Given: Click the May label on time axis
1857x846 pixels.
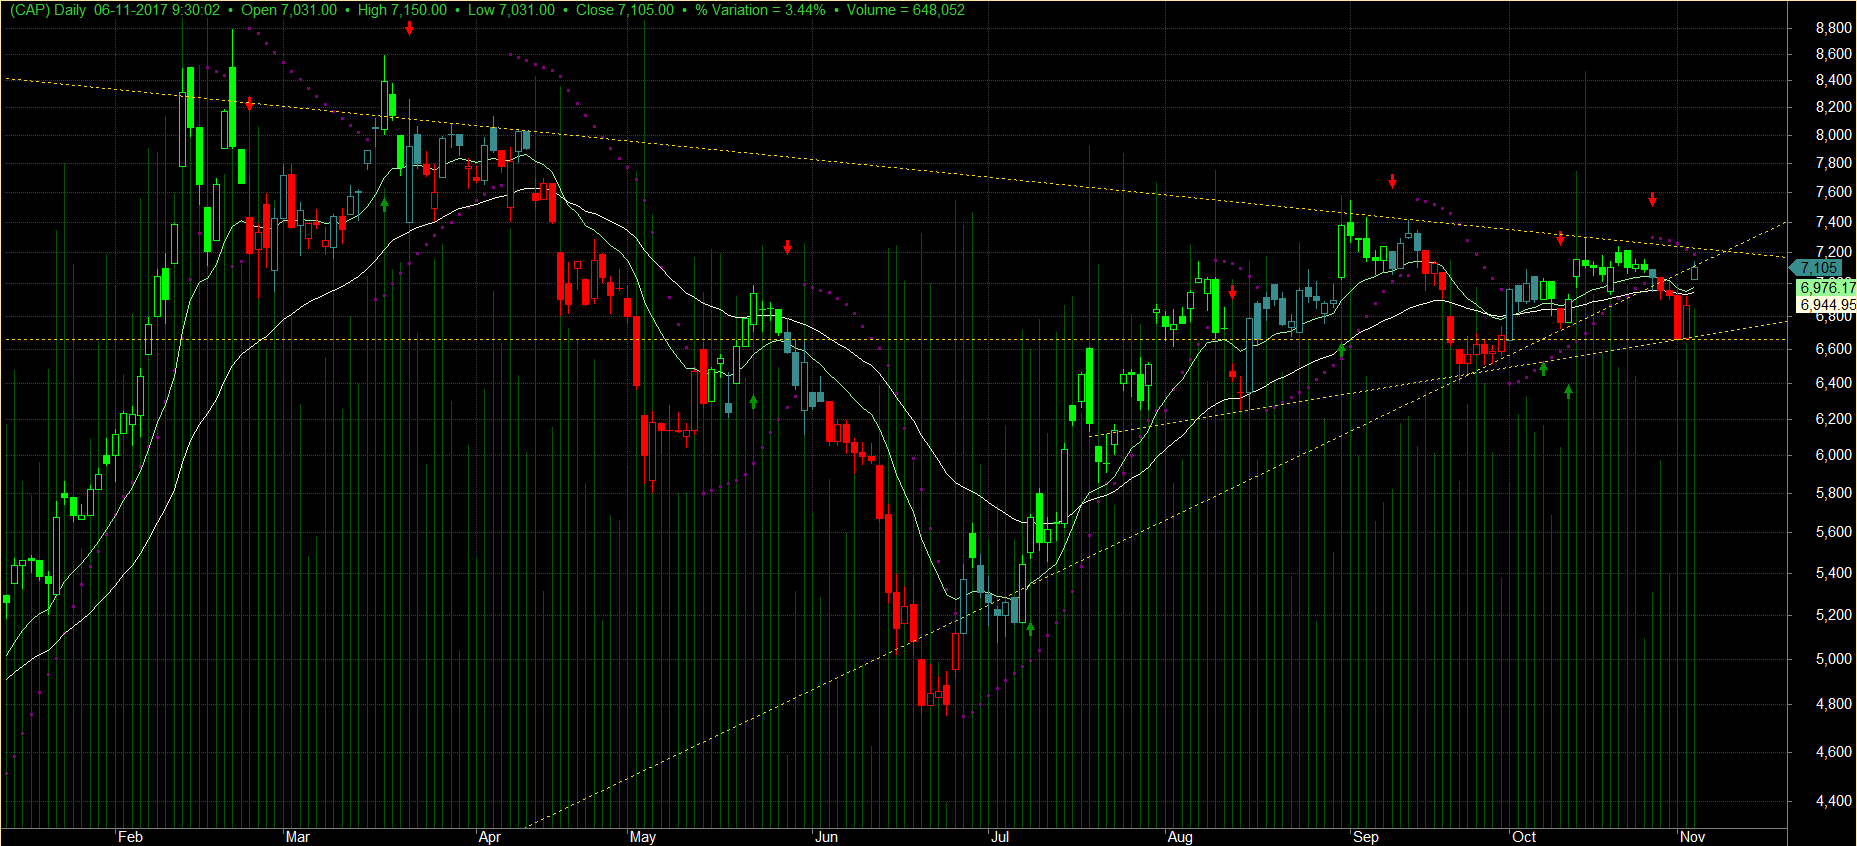Looking at the screenshot, I should point(642,837).
